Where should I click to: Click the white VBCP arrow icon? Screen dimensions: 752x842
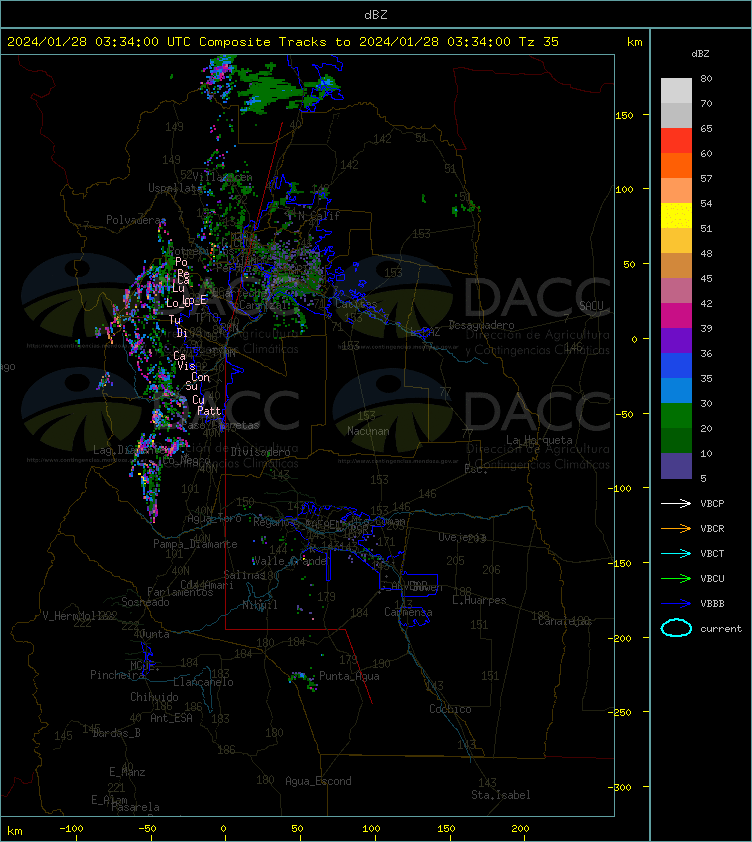pyautogui.click(x=676, y=503)
